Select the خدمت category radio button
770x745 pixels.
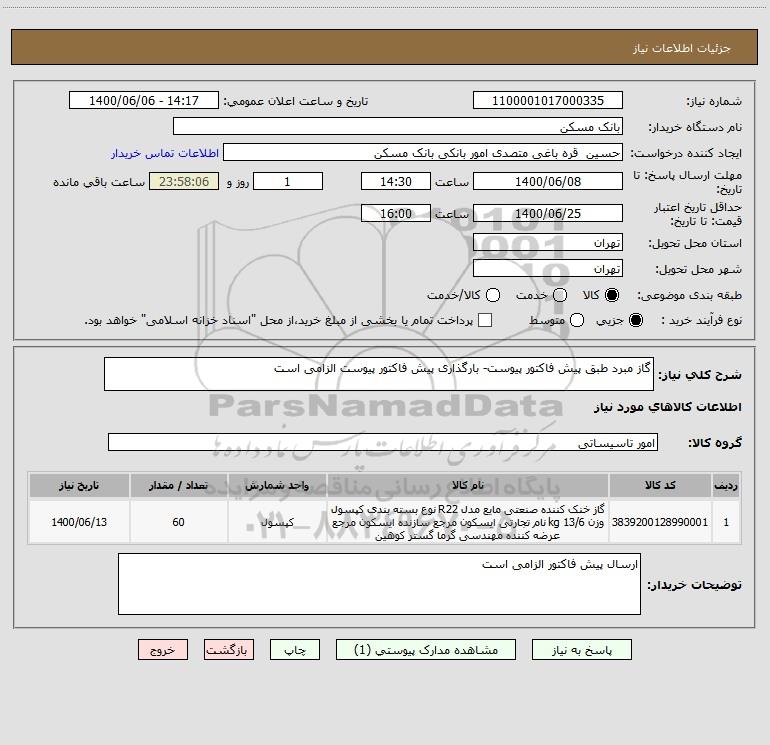pos(560,295)
